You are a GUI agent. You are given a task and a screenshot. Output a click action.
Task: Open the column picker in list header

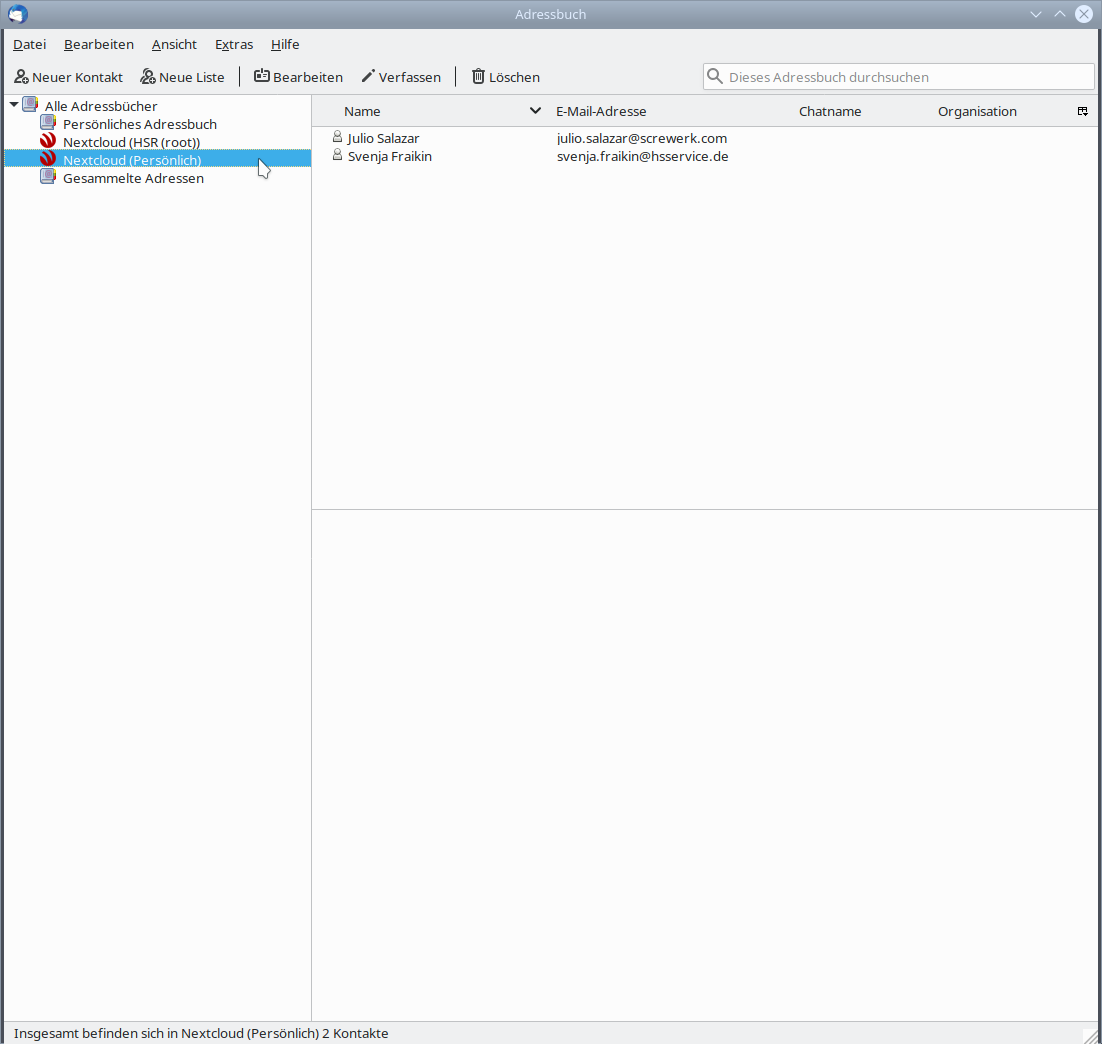tap(1082, 111)
